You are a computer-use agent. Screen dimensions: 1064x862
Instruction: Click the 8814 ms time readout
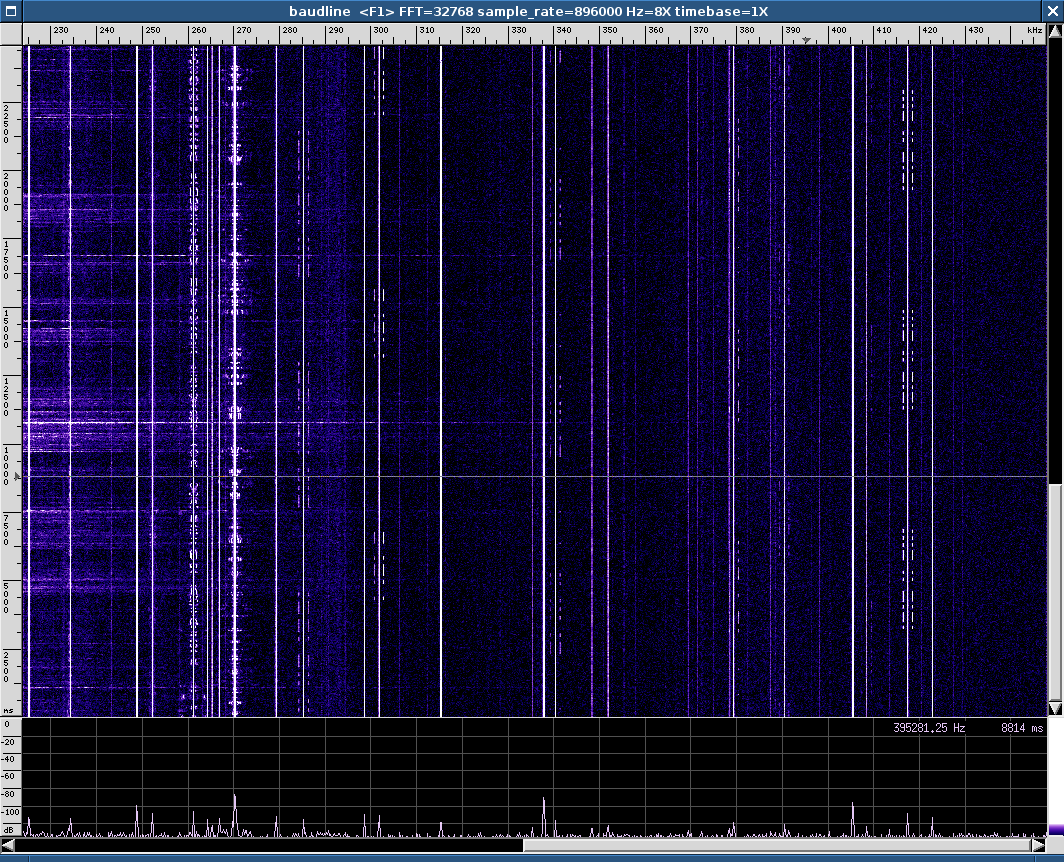pyautogui.click(x=1022, y=728)
